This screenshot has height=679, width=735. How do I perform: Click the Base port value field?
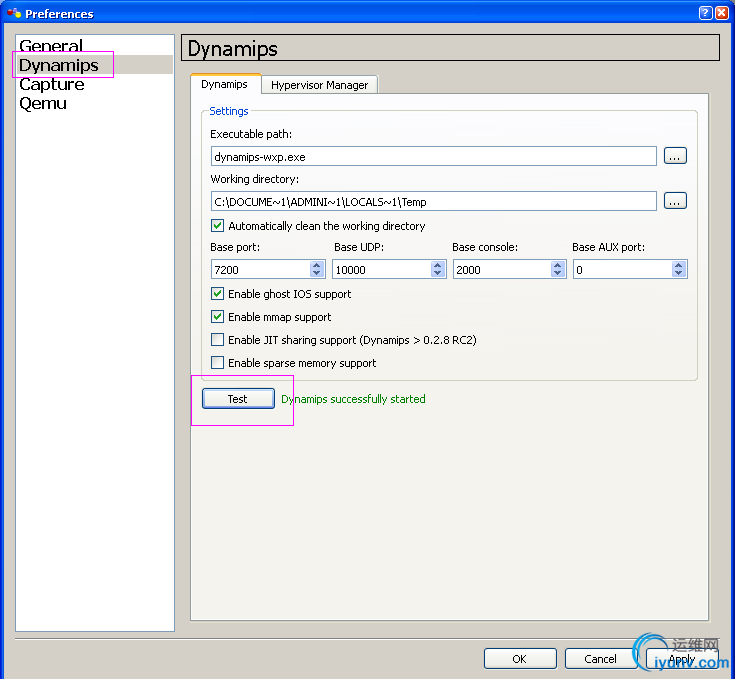[x=260, y=269]
